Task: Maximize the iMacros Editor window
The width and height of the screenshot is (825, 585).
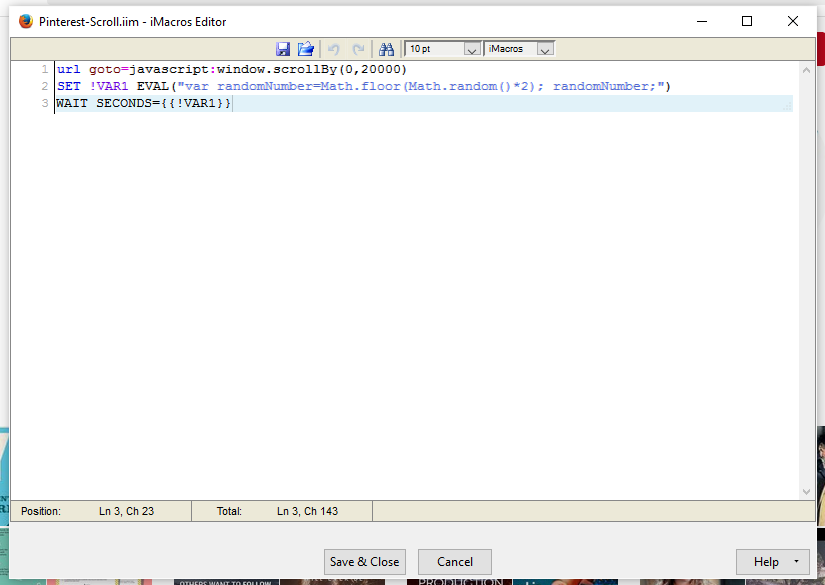Action: coord(747,21)
